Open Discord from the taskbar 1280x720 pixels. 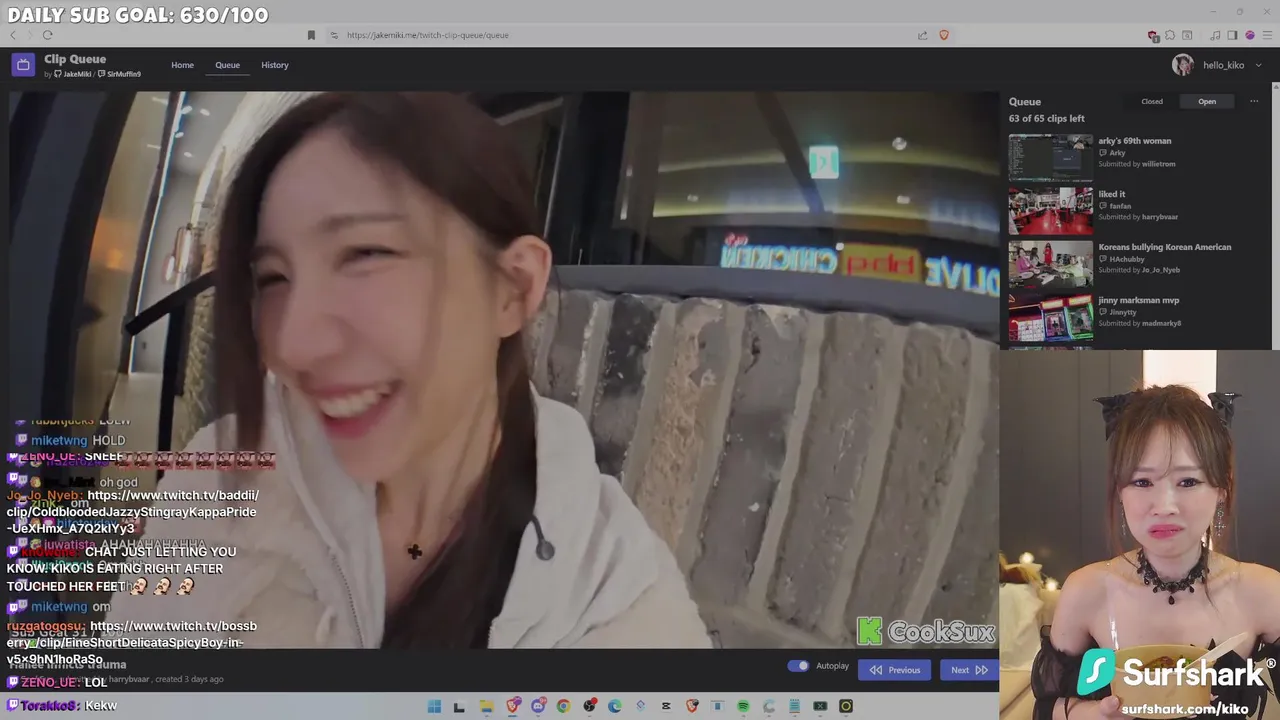click(539, 706)
